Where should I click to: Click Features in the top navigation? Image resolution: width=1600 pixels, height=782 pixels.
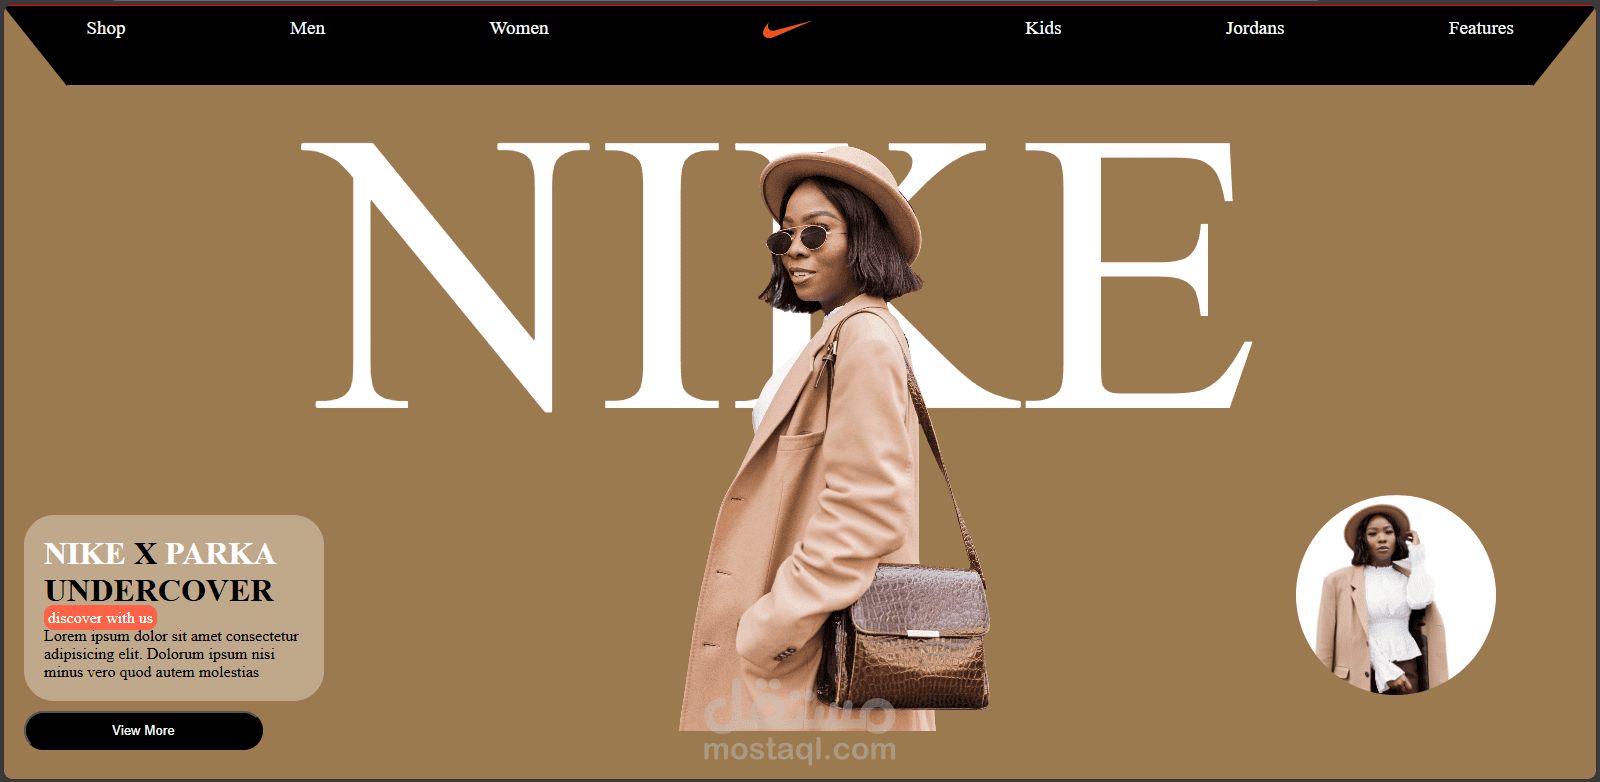click(1481, 28)
